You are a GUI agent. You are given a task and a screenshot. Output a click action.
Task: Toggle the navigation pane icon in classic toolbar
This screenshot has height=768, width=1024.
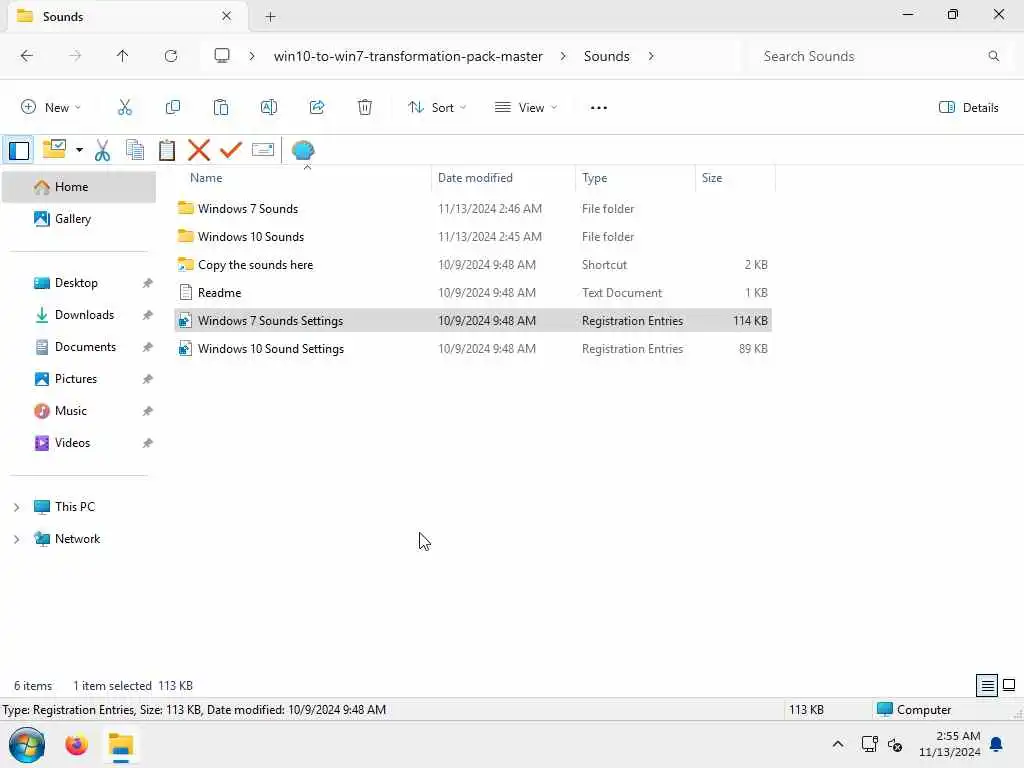pos(19,150)
